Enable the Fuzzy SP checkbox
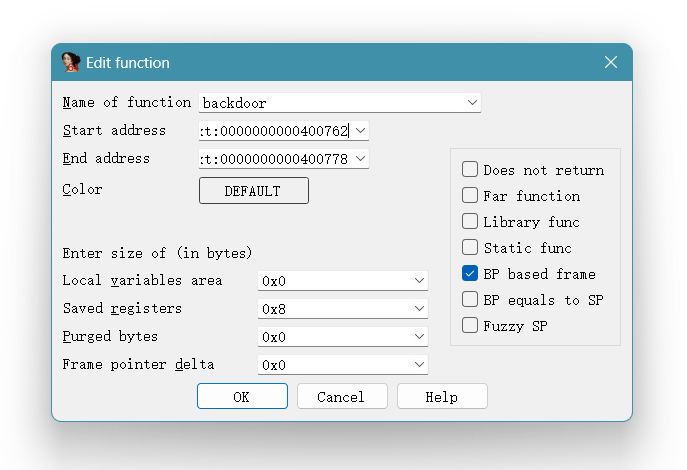The width and height of the screenshot is (687, 470). pyautogui.click(x=470, y=326)
